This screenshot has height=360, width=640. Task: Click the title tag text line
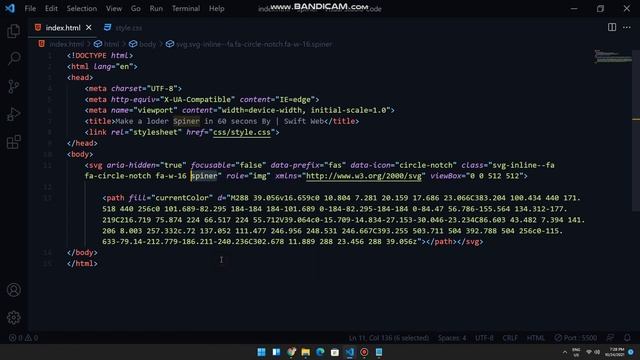222,121
